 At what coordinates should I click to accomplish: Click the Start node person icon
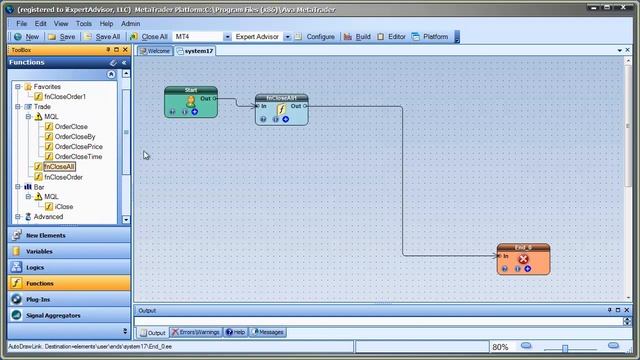[191, 101]
